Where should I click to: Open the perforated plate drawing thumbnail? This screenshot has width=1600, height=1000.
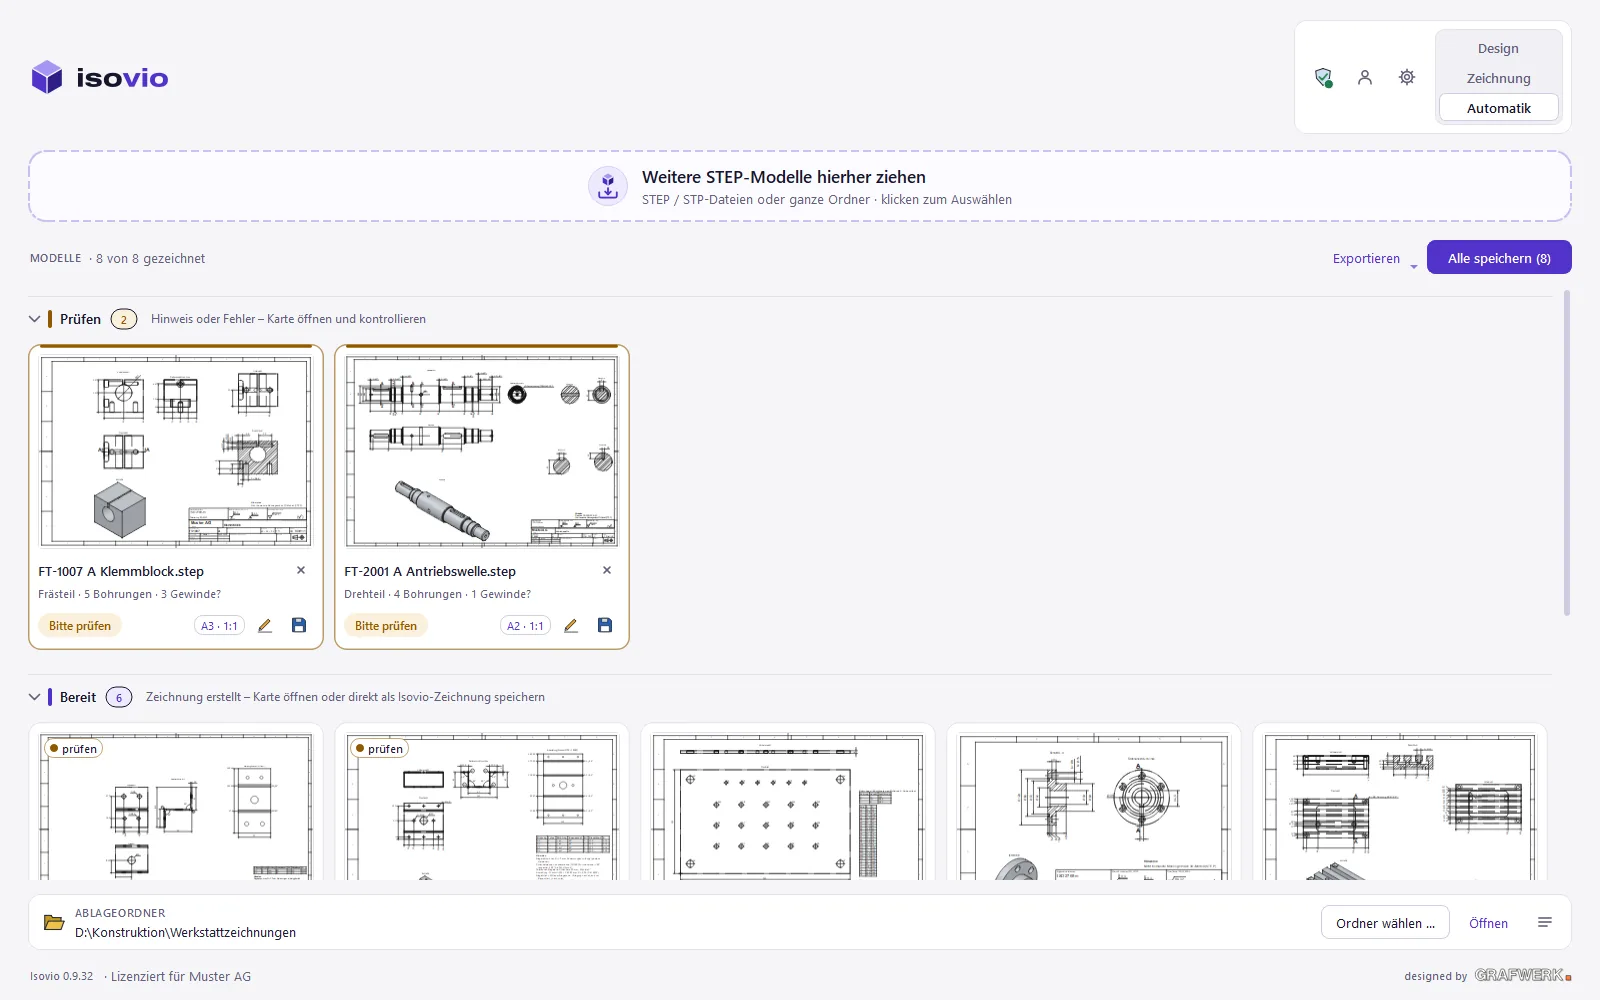click(x=788, y=806)
